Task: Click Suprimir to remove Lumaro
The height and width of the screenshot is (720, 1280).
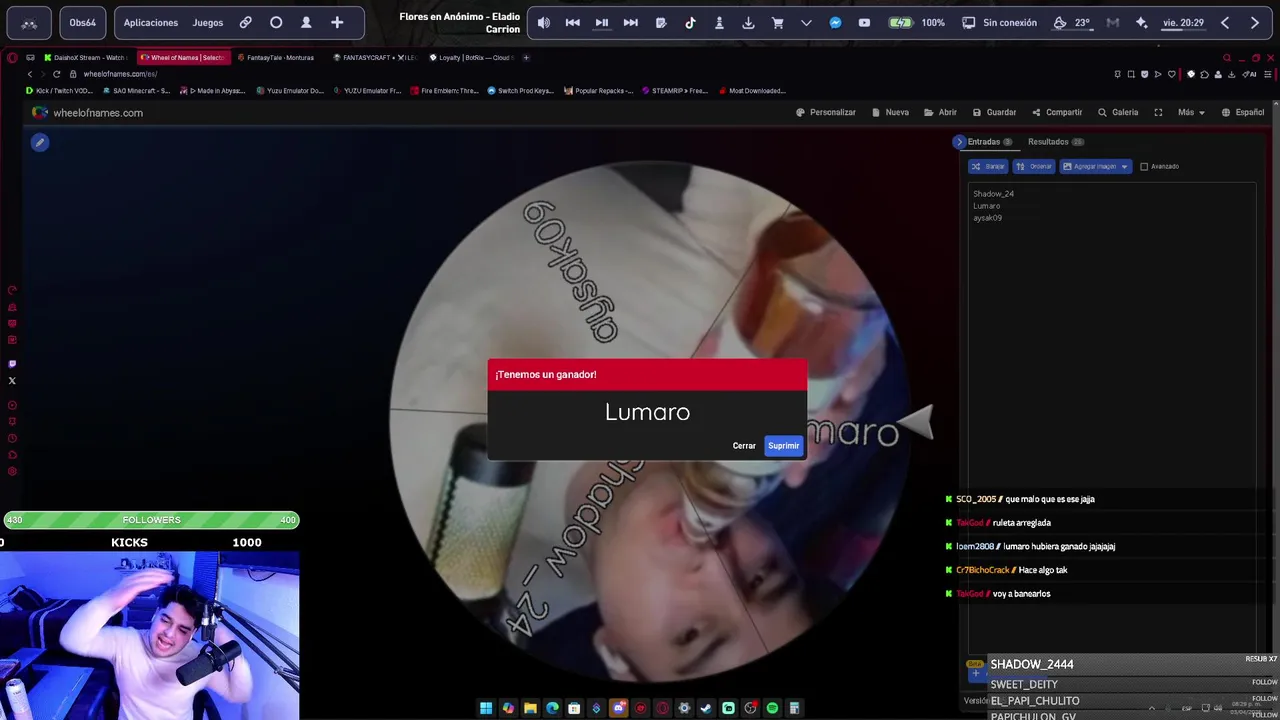Action: click(x=783, y=446)
